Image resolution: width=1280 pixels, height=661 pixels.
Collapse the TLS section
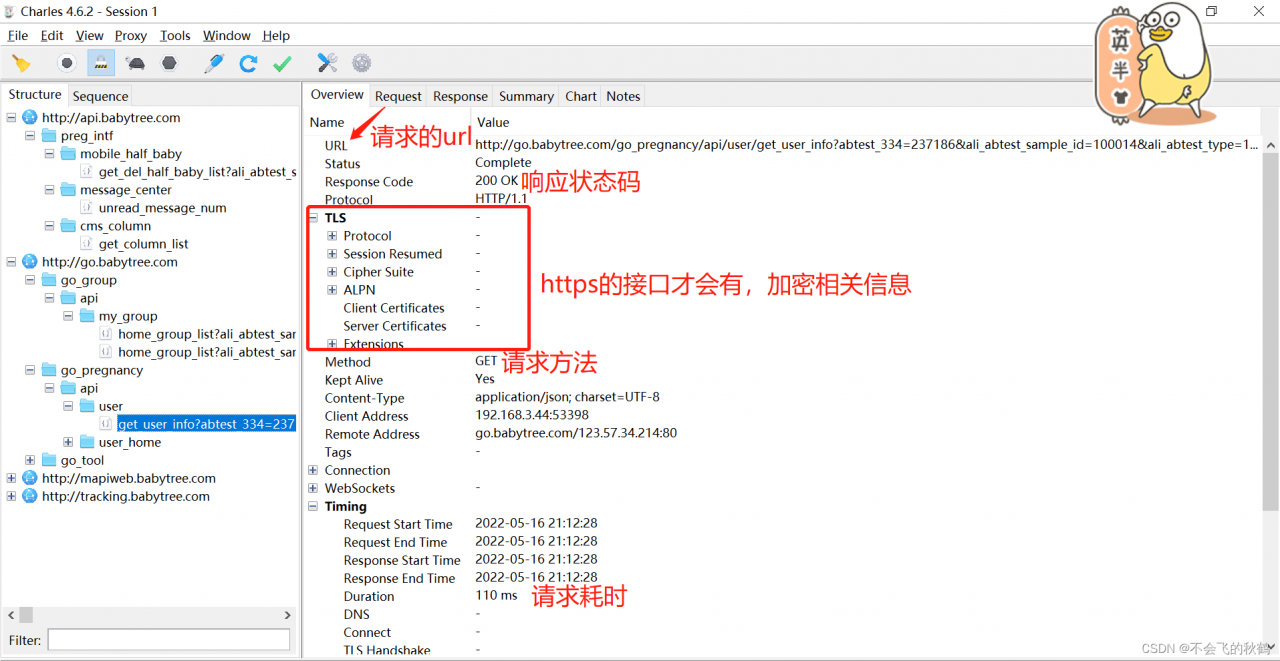pos(313,218)
